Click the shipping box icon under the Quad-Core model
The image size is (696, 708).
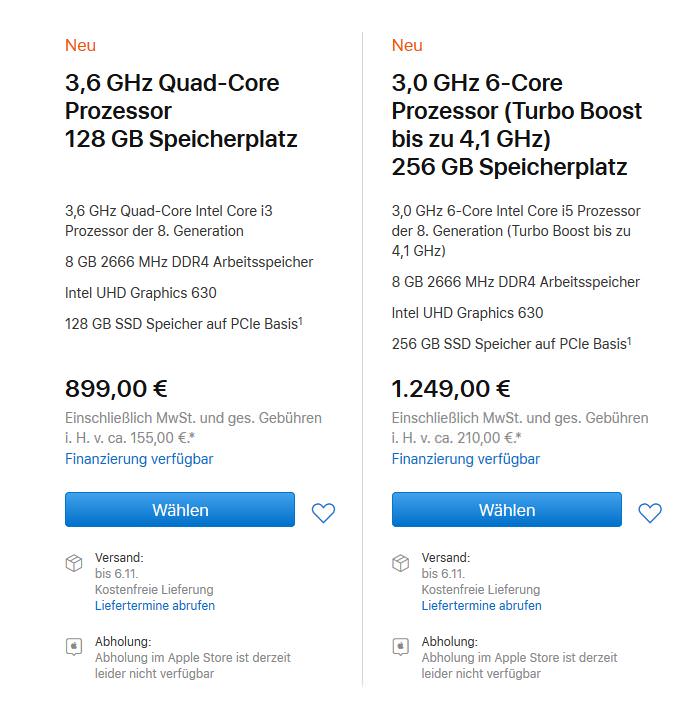(74, 564)
